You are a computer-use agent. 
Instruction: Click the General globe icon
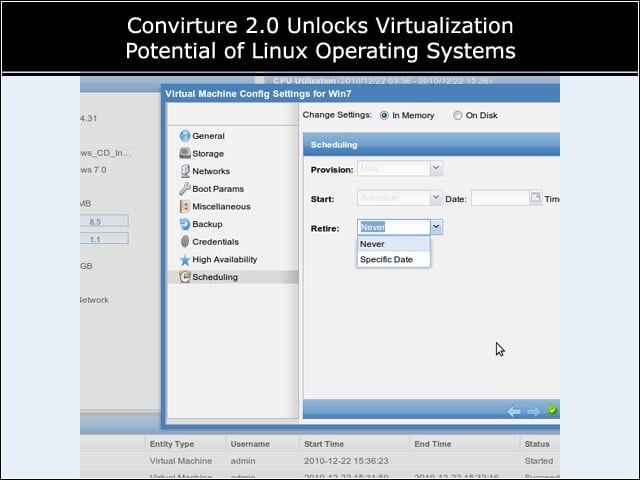[185, 136]
